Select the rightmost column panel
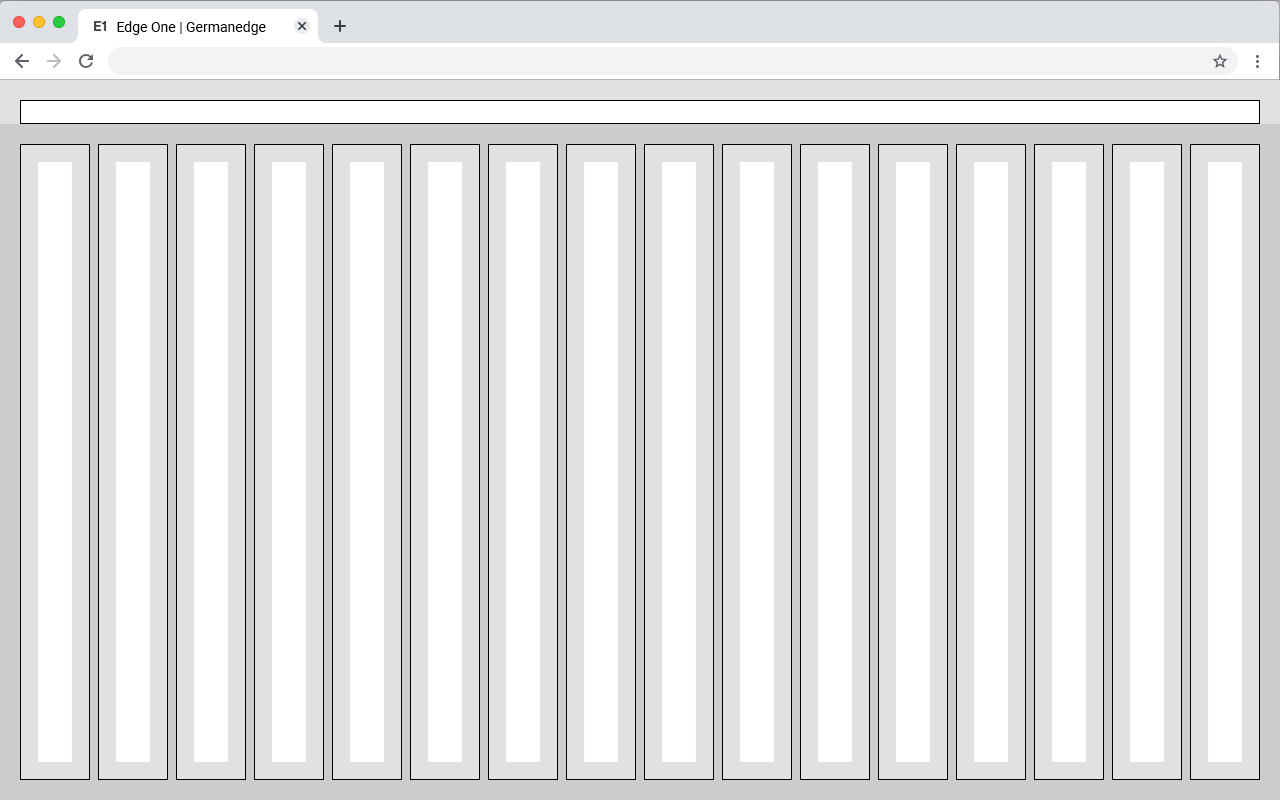 click(1225, 461)
